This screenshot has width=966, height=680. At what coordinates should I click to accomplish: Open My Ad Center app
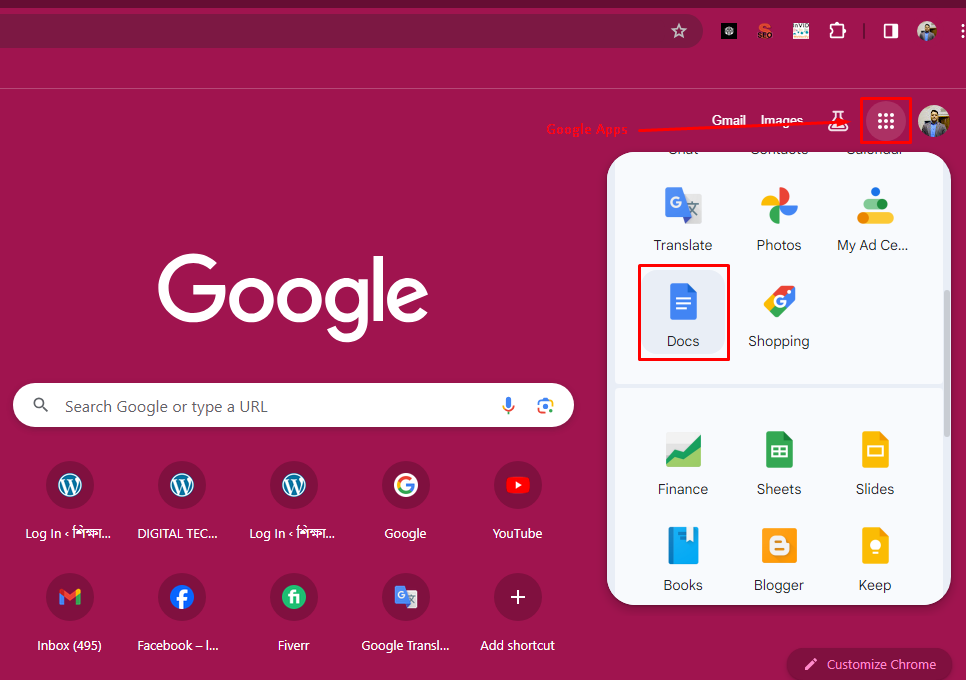874,219
